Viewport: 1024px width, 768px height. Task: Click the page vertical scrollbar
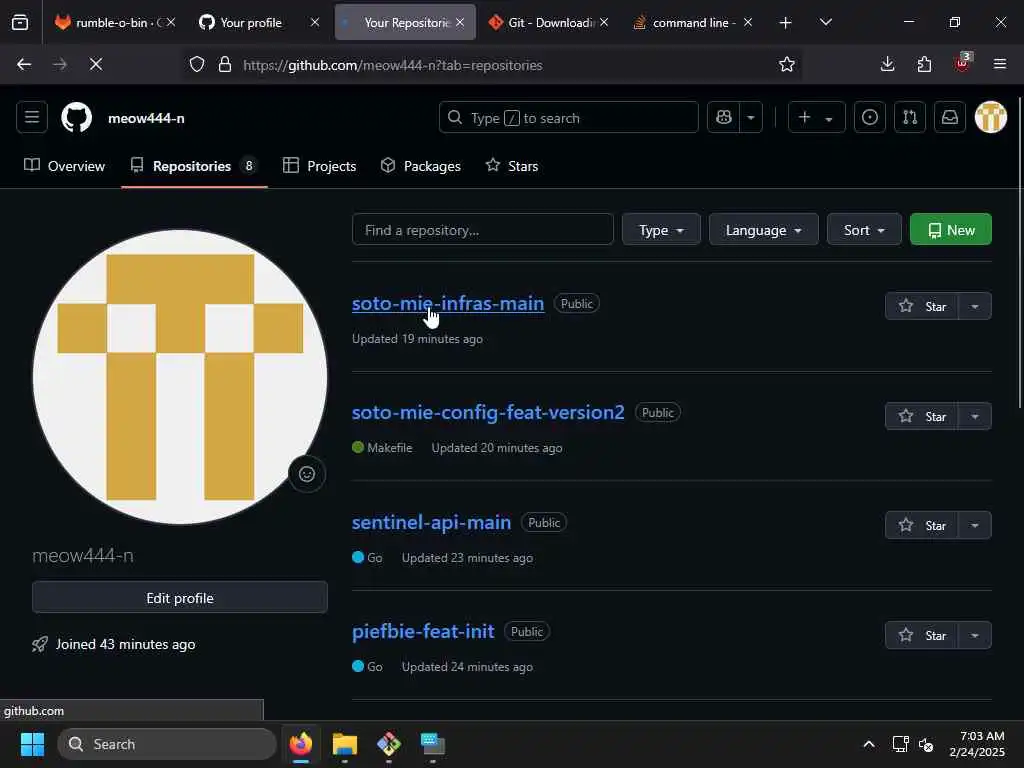tap(1019, 253)
